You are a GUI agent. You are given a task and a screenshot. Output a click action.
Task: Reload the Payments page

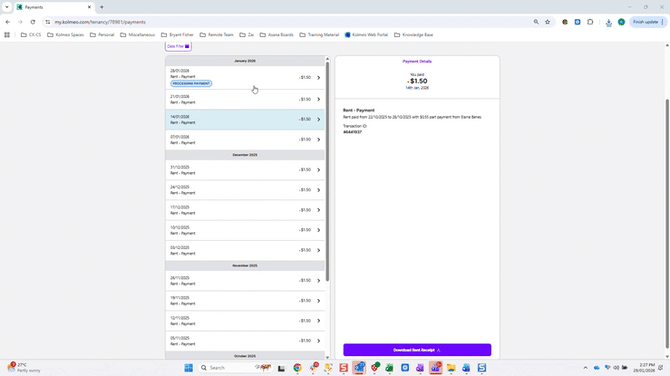click(x=33, y=22)
